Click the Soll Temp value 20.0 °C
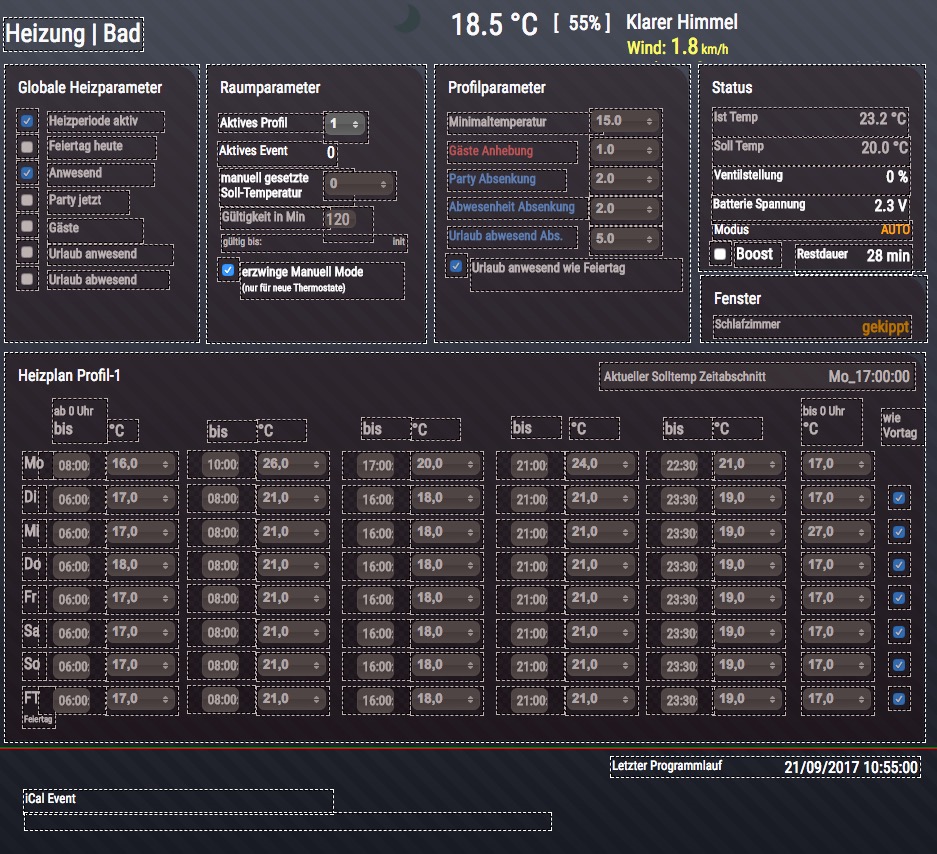The width and height of the screenshot is (937, 854). pyautogui.click(x=884, y=147)
